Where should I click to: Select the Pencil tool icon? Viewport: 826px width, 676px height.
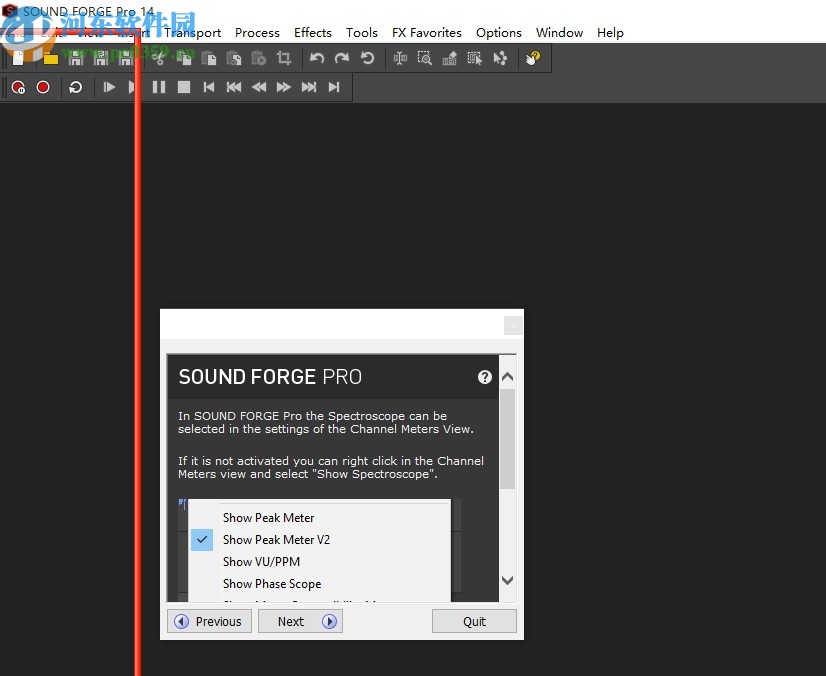pyautogui.click(x=449, y=58)
